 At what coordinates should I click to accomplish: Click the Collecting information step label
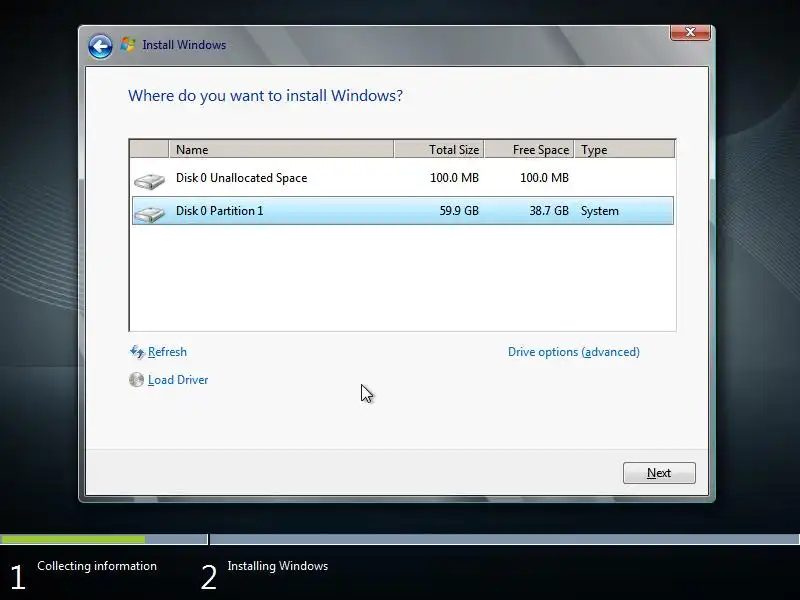point(97,566)
